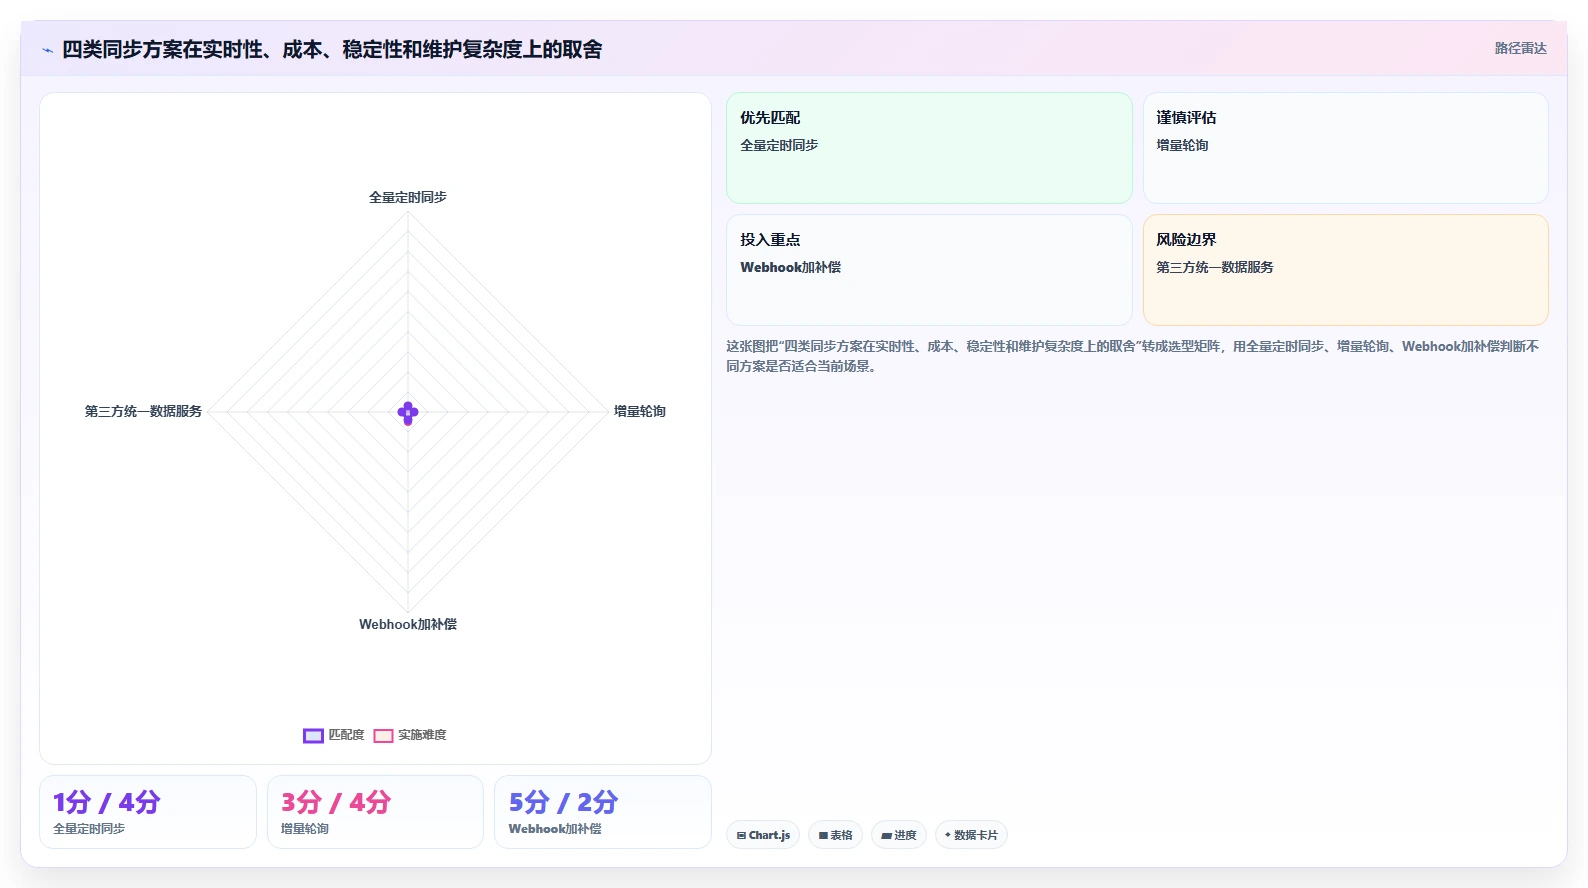This screenshot has height=888, width=1588.
Task: Select the 第三方统一数据服务 radar axis label
Action: 143,411
